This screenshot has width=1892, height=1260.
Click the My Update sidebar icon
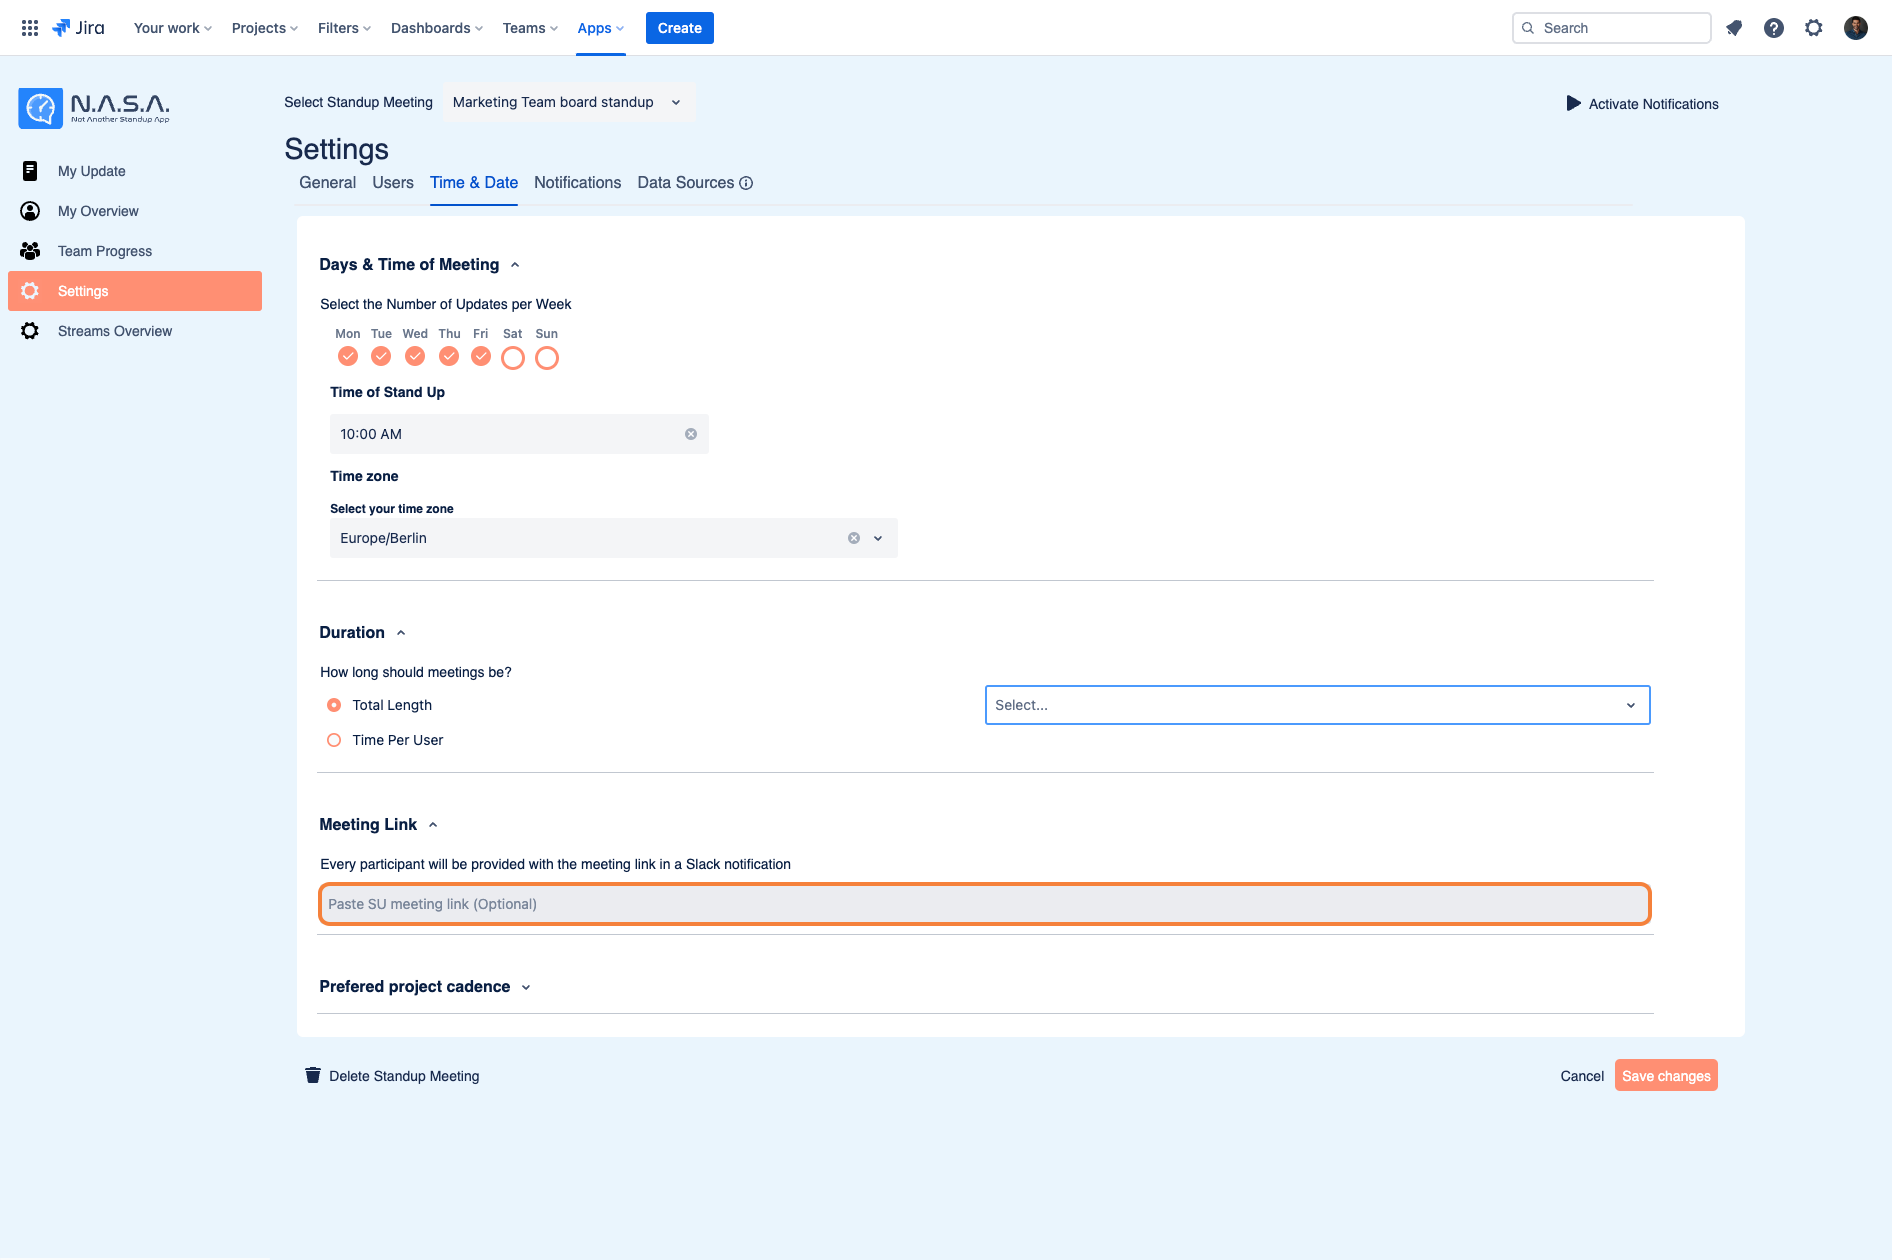click(30, 171)
